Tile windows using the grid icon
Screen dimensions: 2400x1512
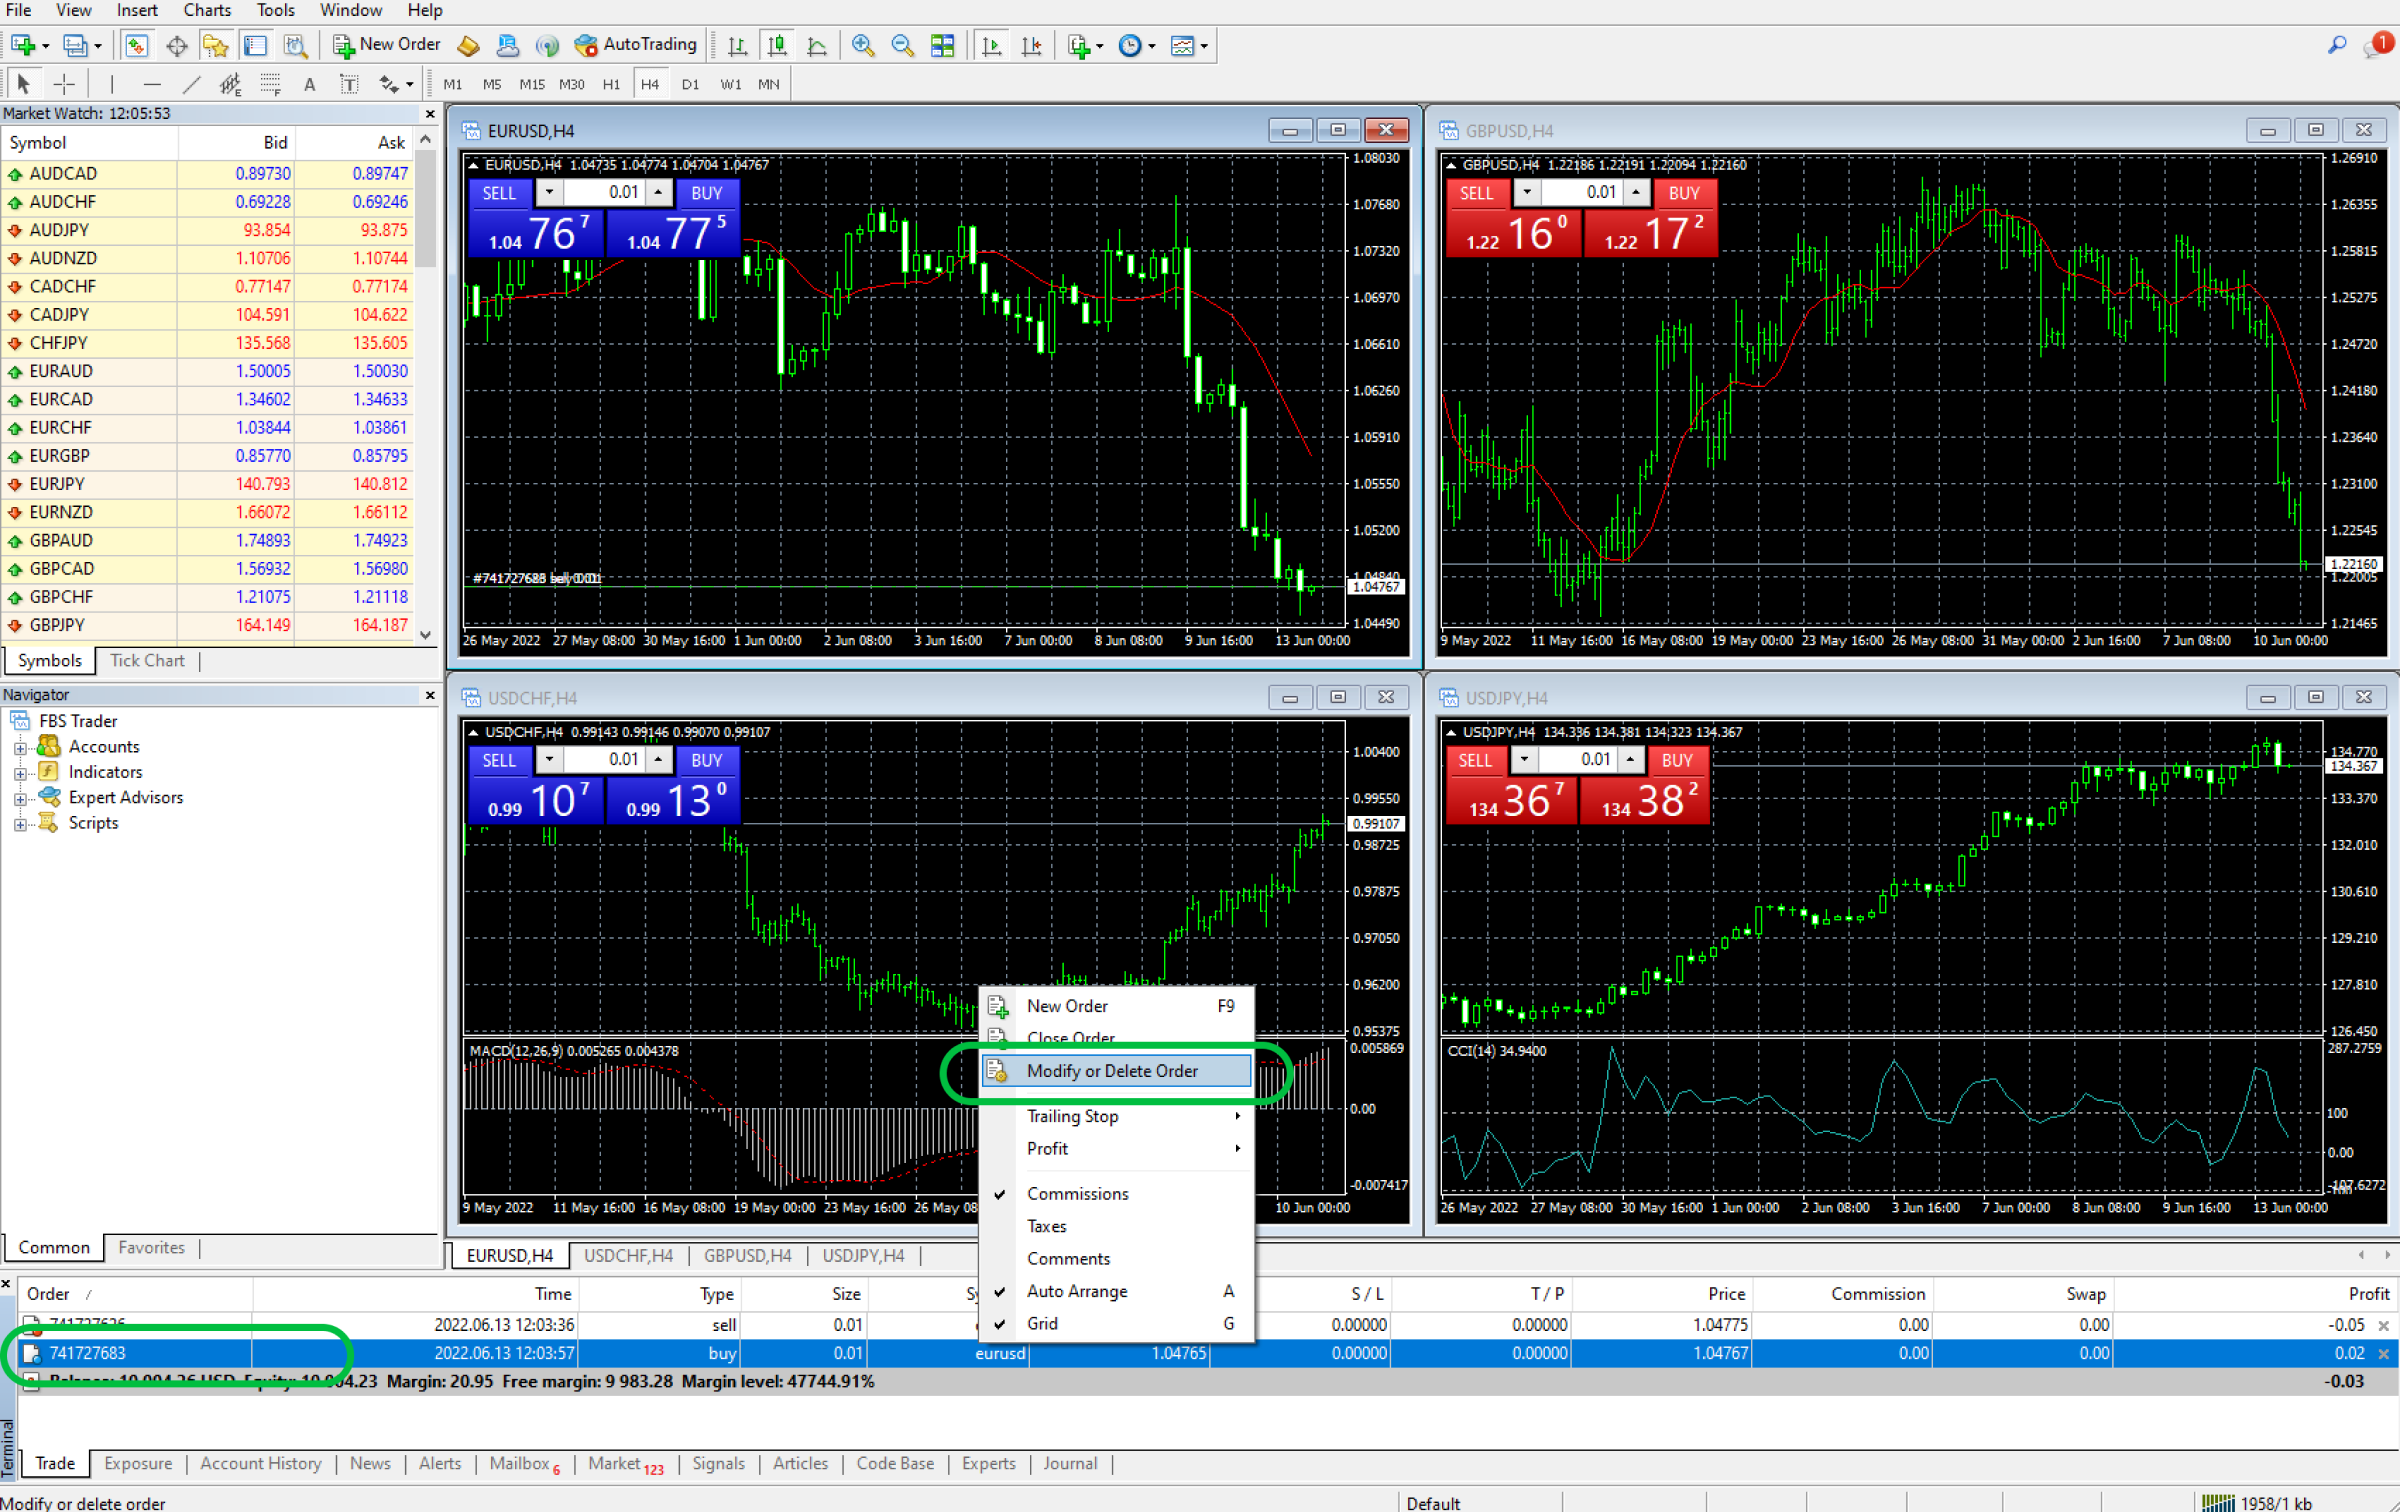click(942, 45)
